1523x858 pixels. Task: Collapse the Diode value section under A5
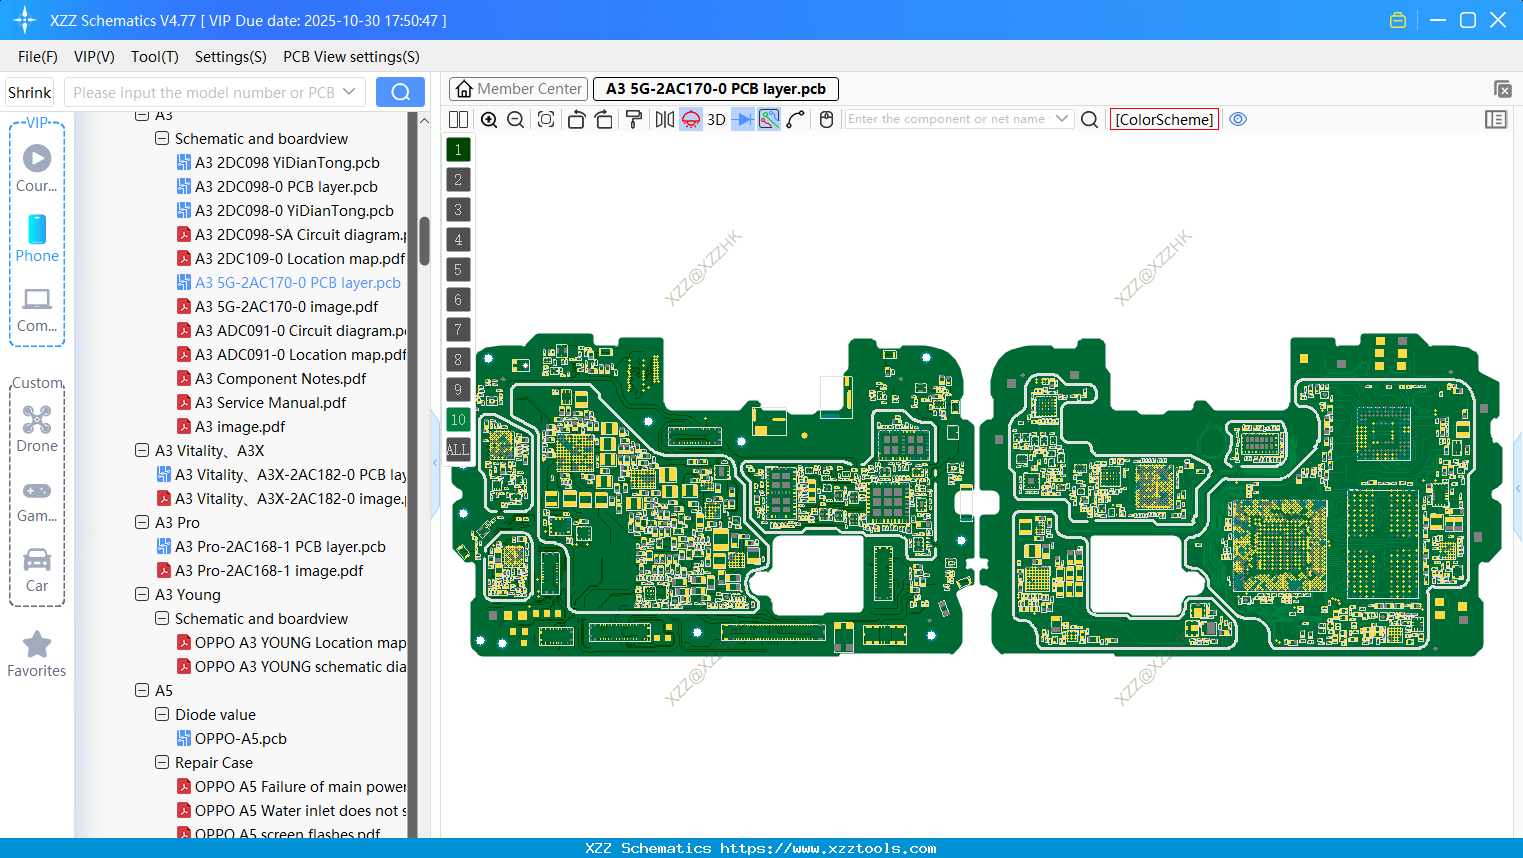click(x=161, y=714)
